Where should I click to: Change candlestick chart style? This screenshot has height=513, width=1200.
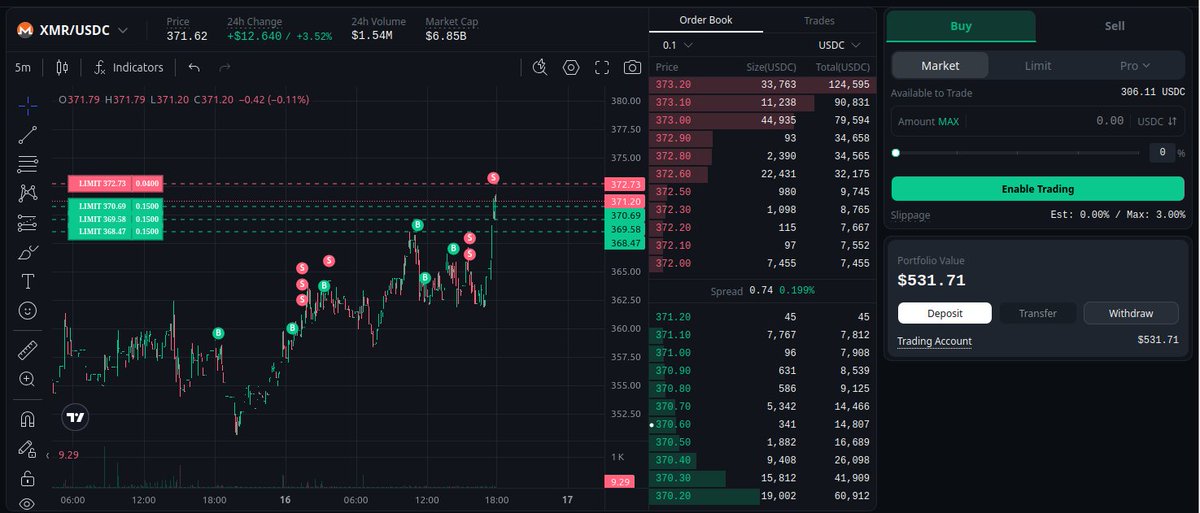click(x=62, y=67)
